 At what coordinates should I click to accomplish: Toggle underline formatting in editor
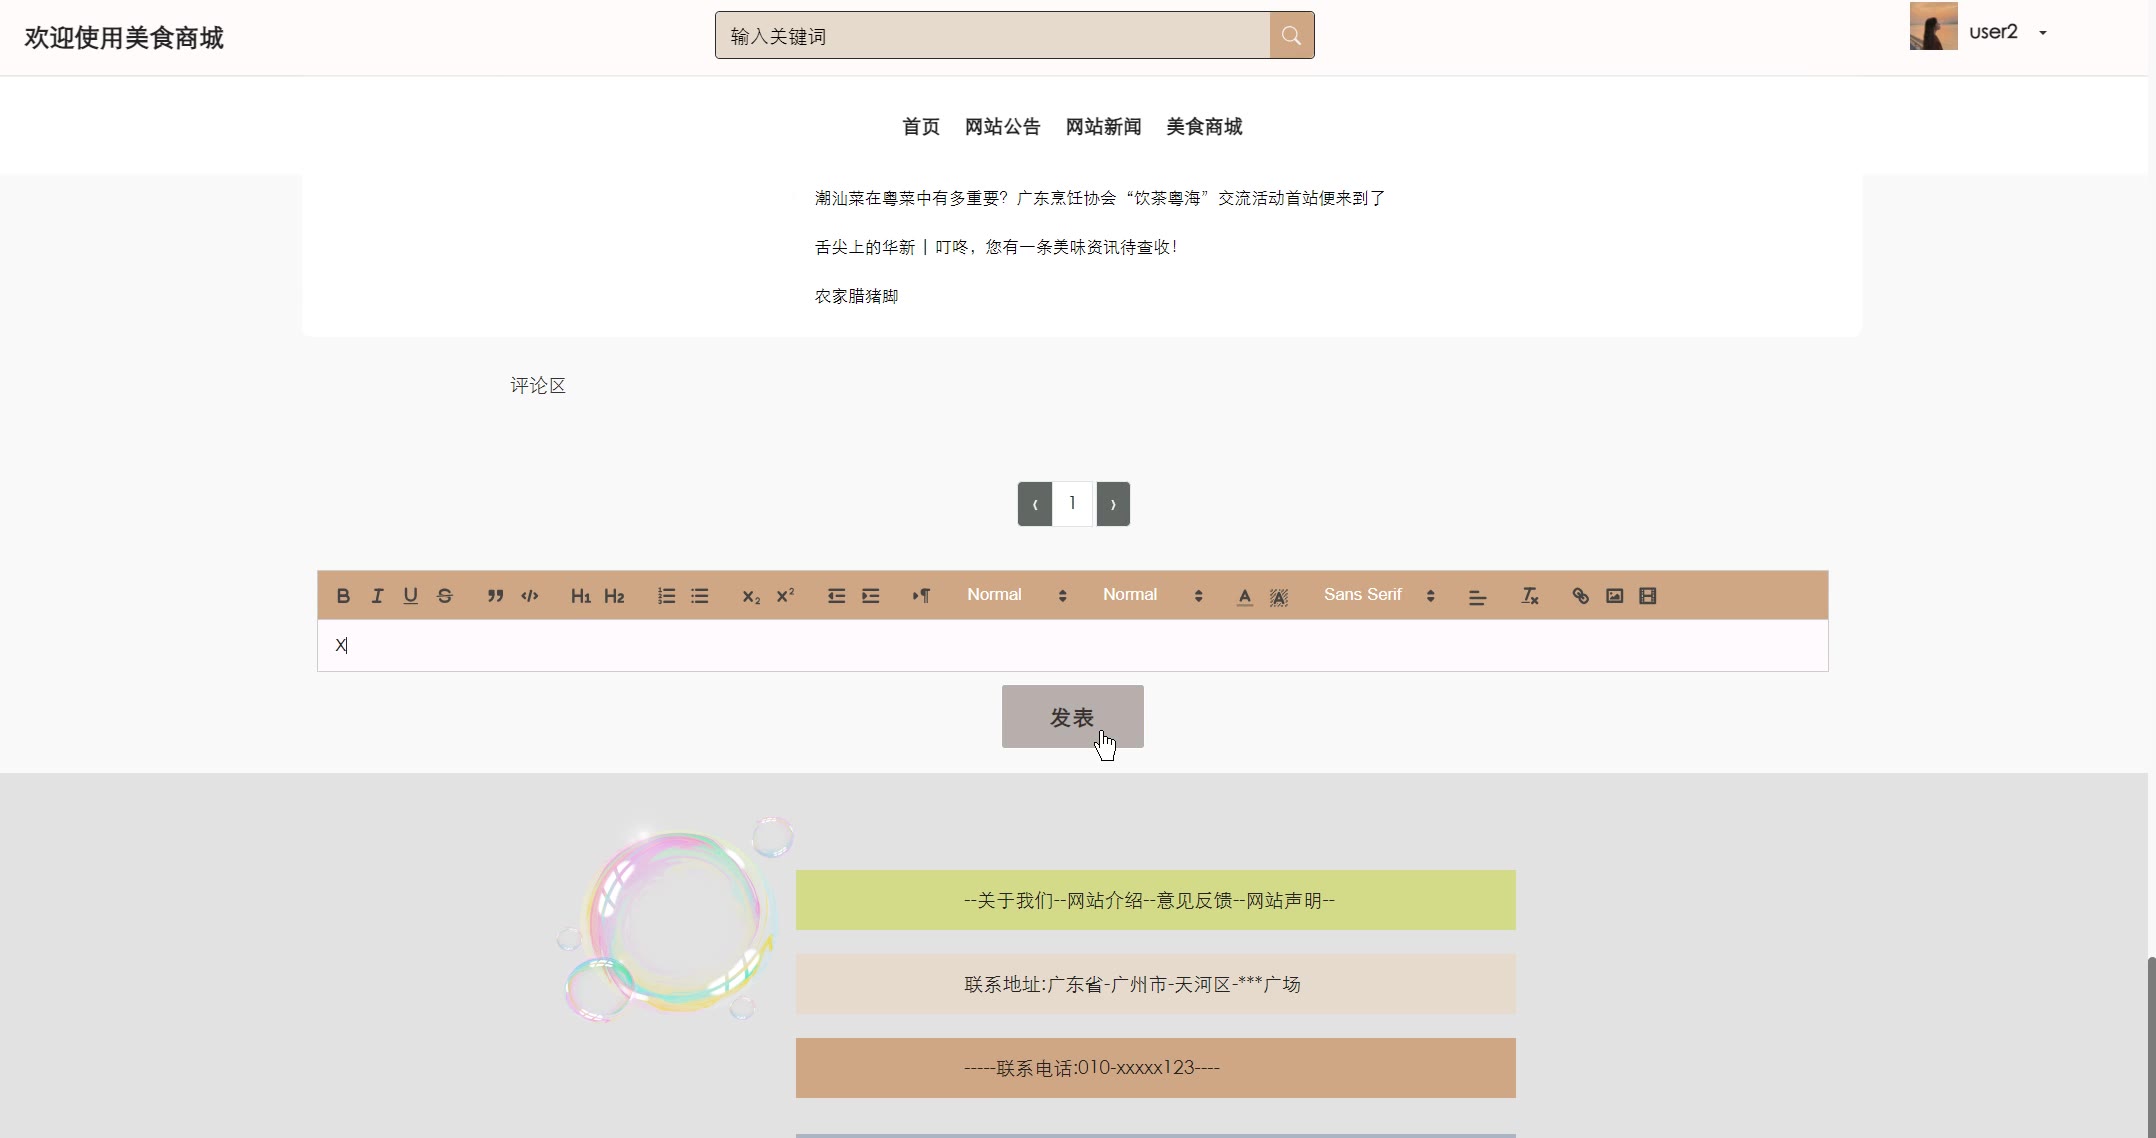(410, 596)
